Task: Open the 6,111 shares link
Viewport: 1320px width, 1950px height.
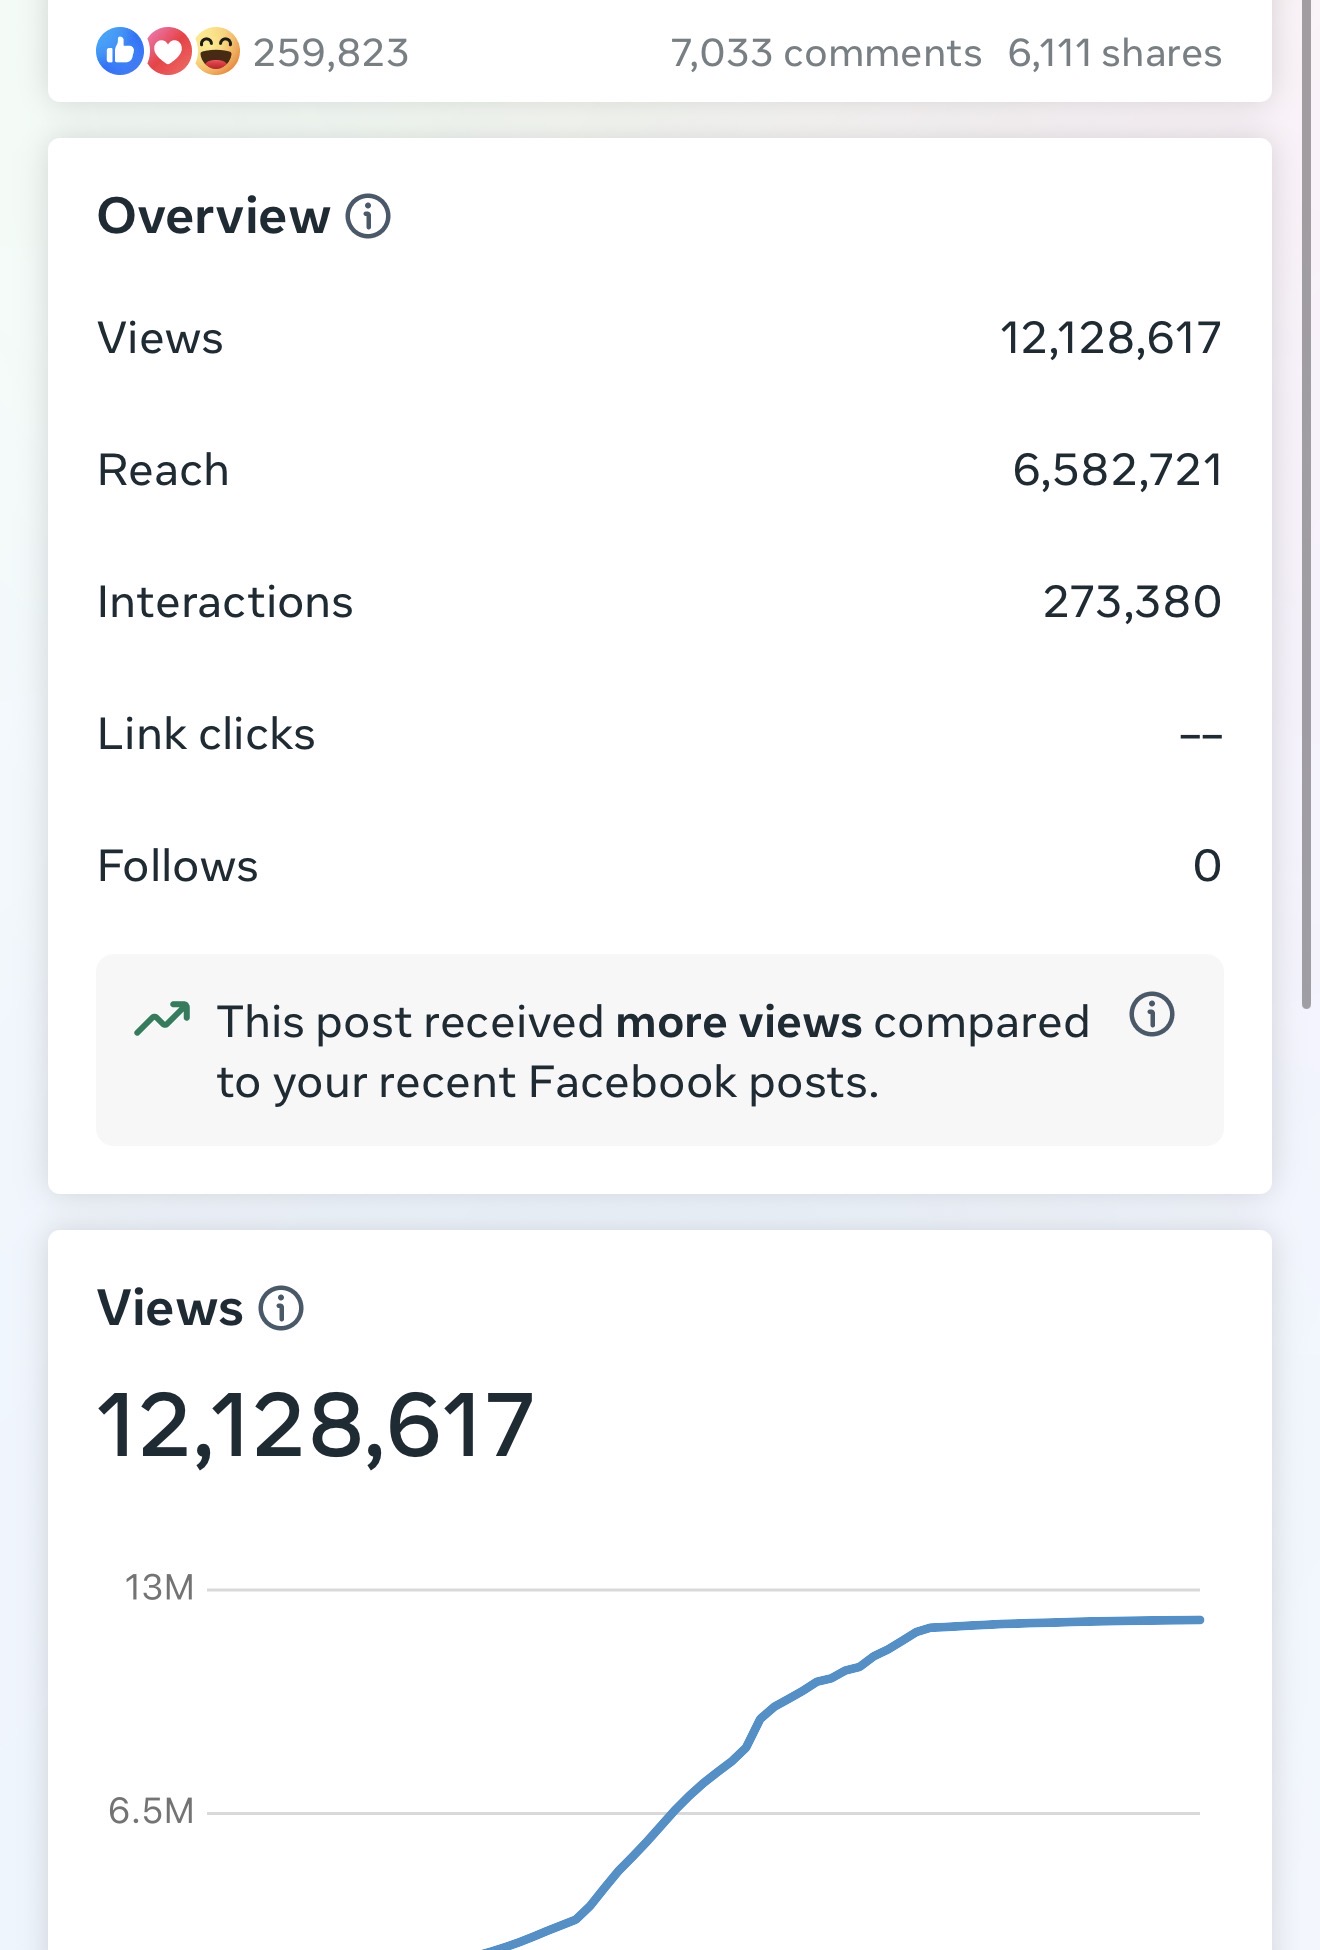Action: [x=1114, y=53]
